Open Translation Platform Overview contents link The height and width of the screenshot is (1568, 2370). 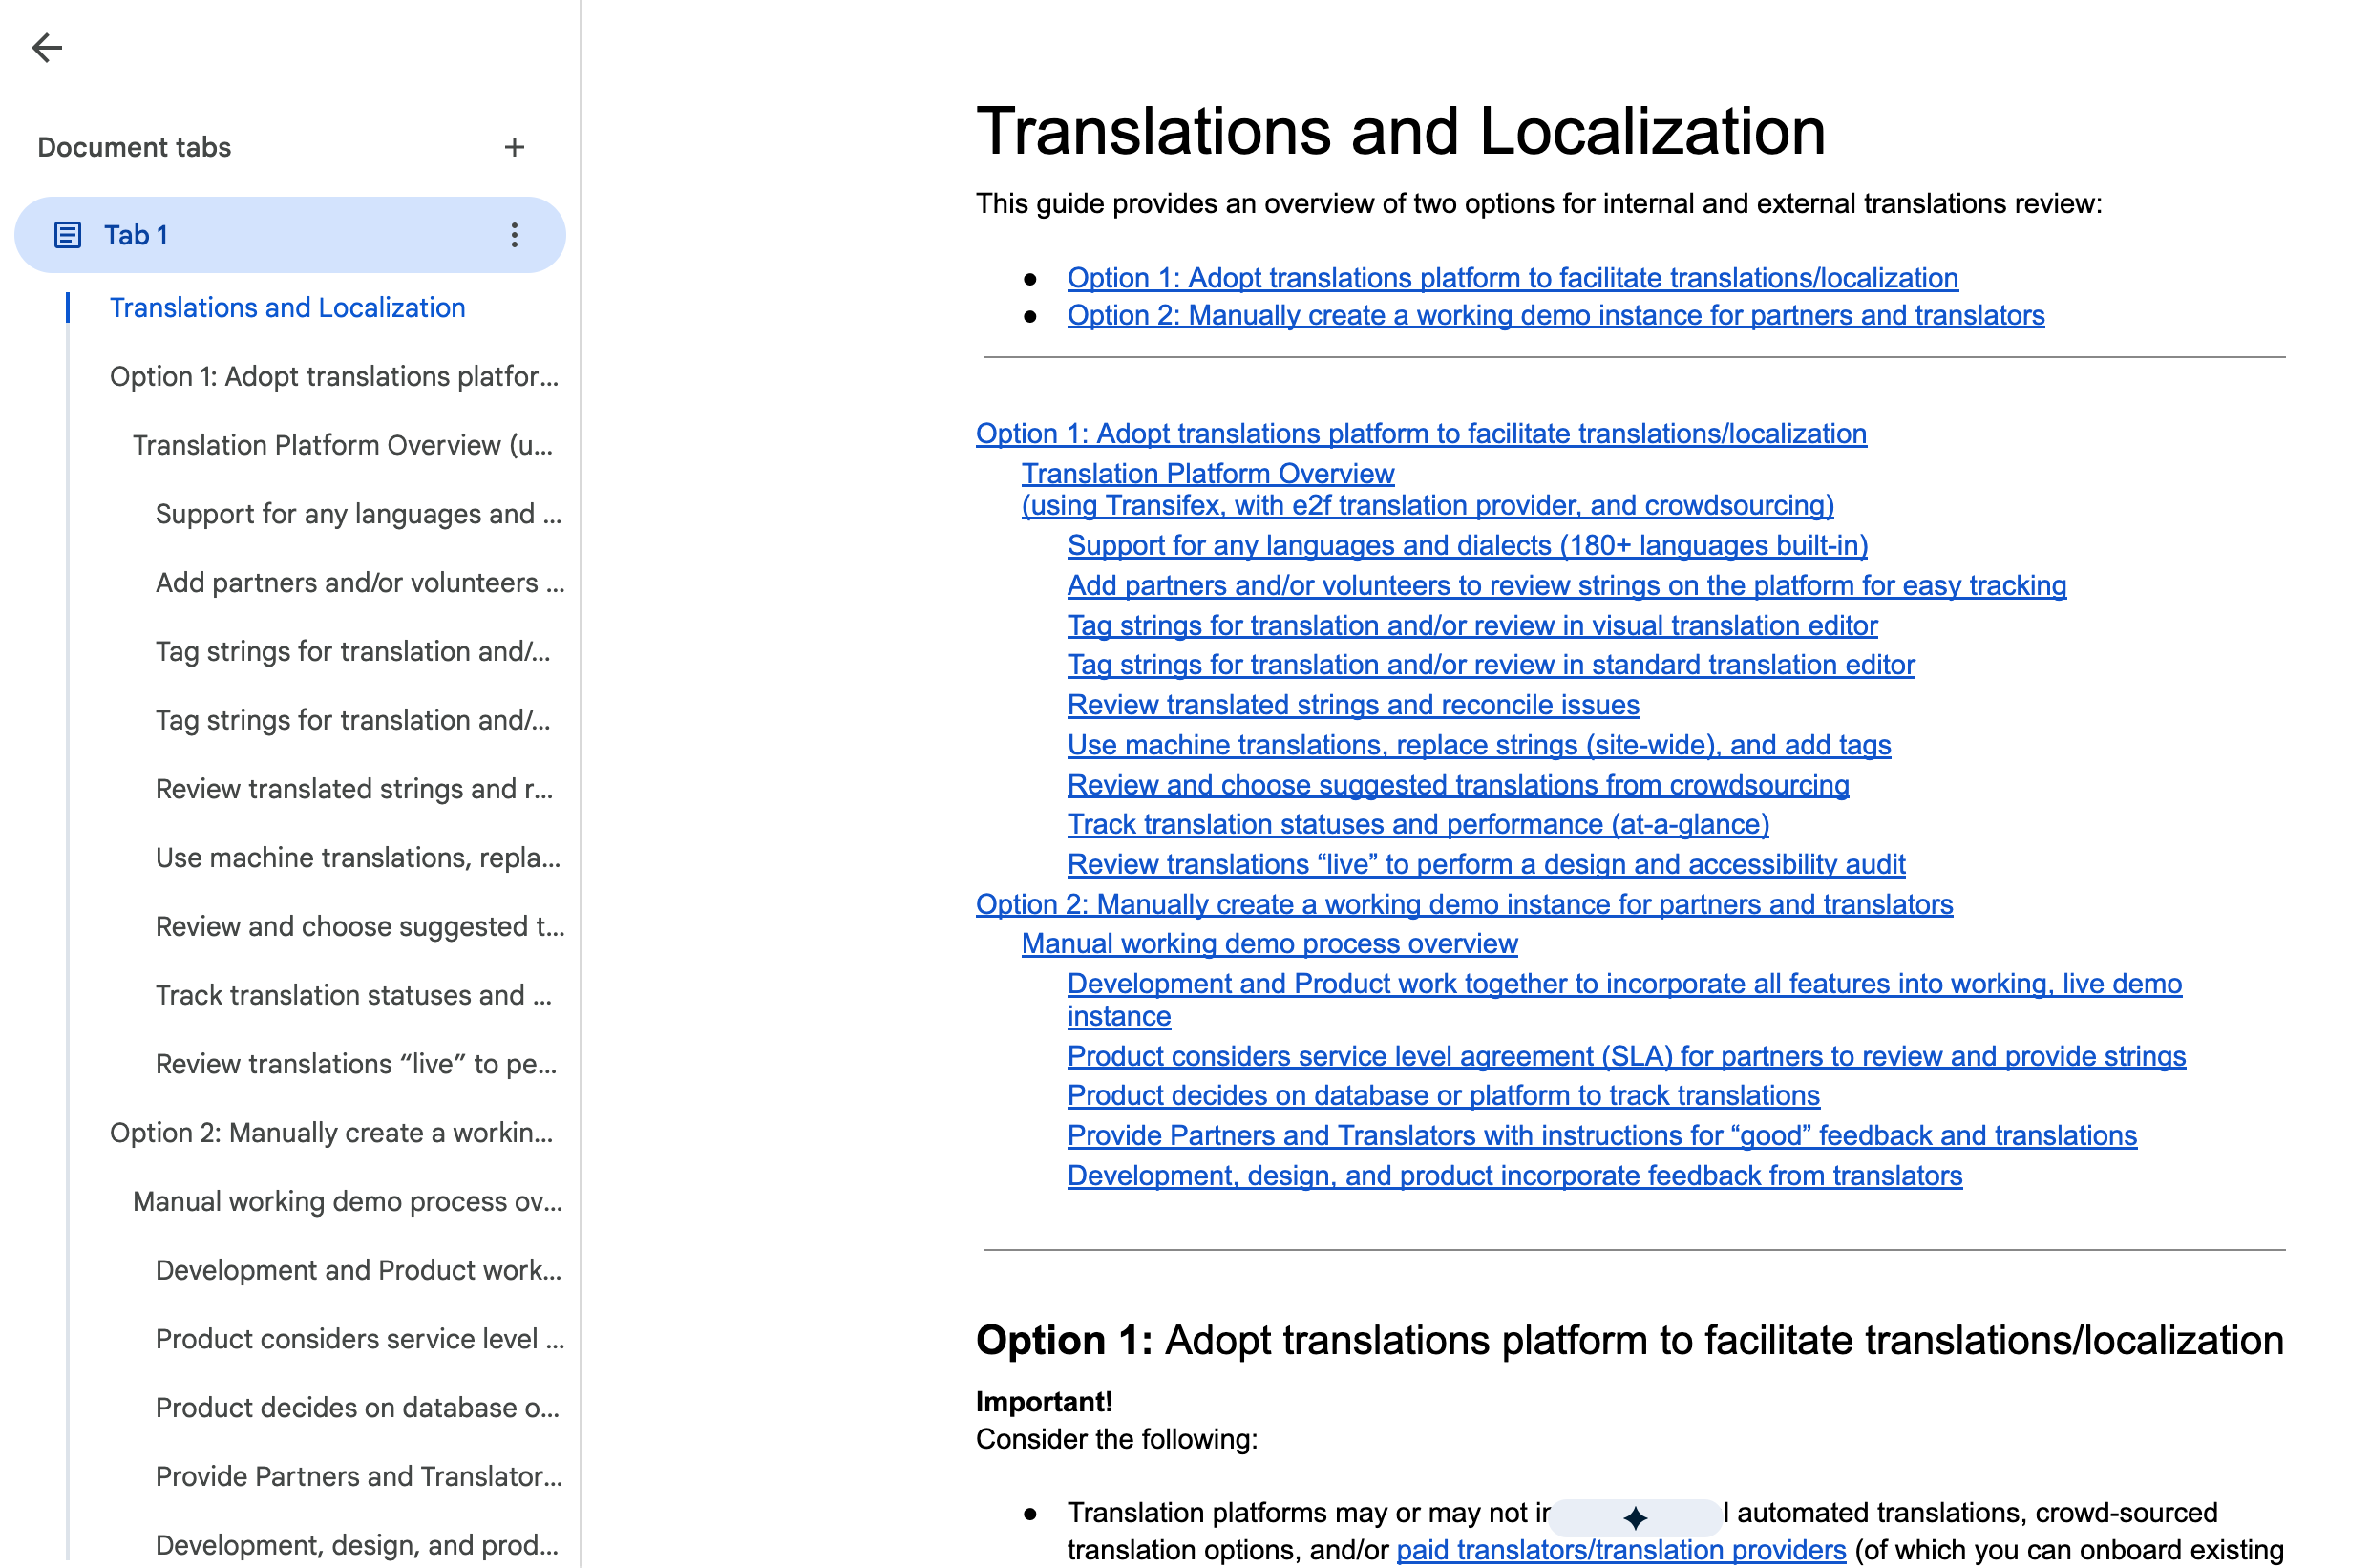click(x=1427, y=490)
